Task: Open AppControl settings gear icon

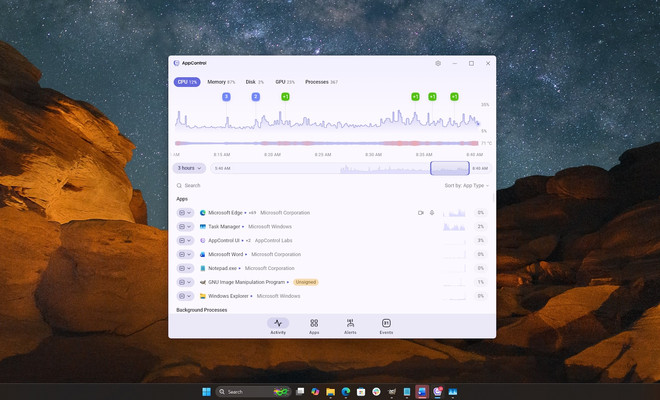Action: tap(438, 64)
